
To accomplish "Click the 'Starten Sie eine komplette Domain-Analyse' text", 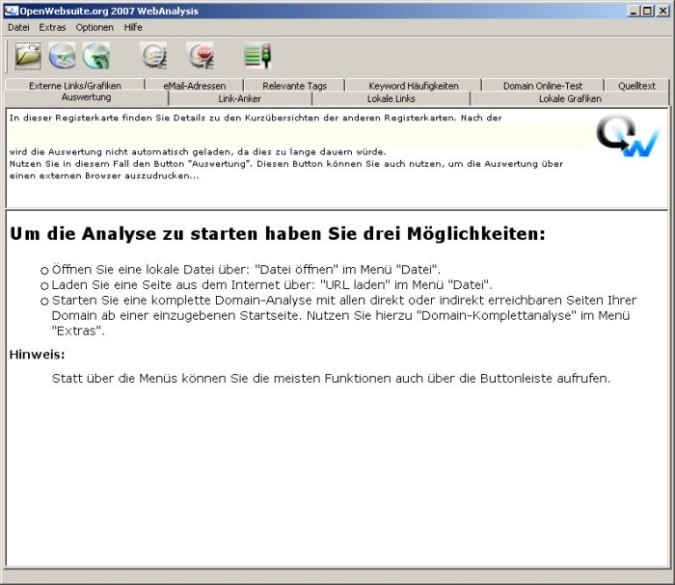I will (344, 316).
